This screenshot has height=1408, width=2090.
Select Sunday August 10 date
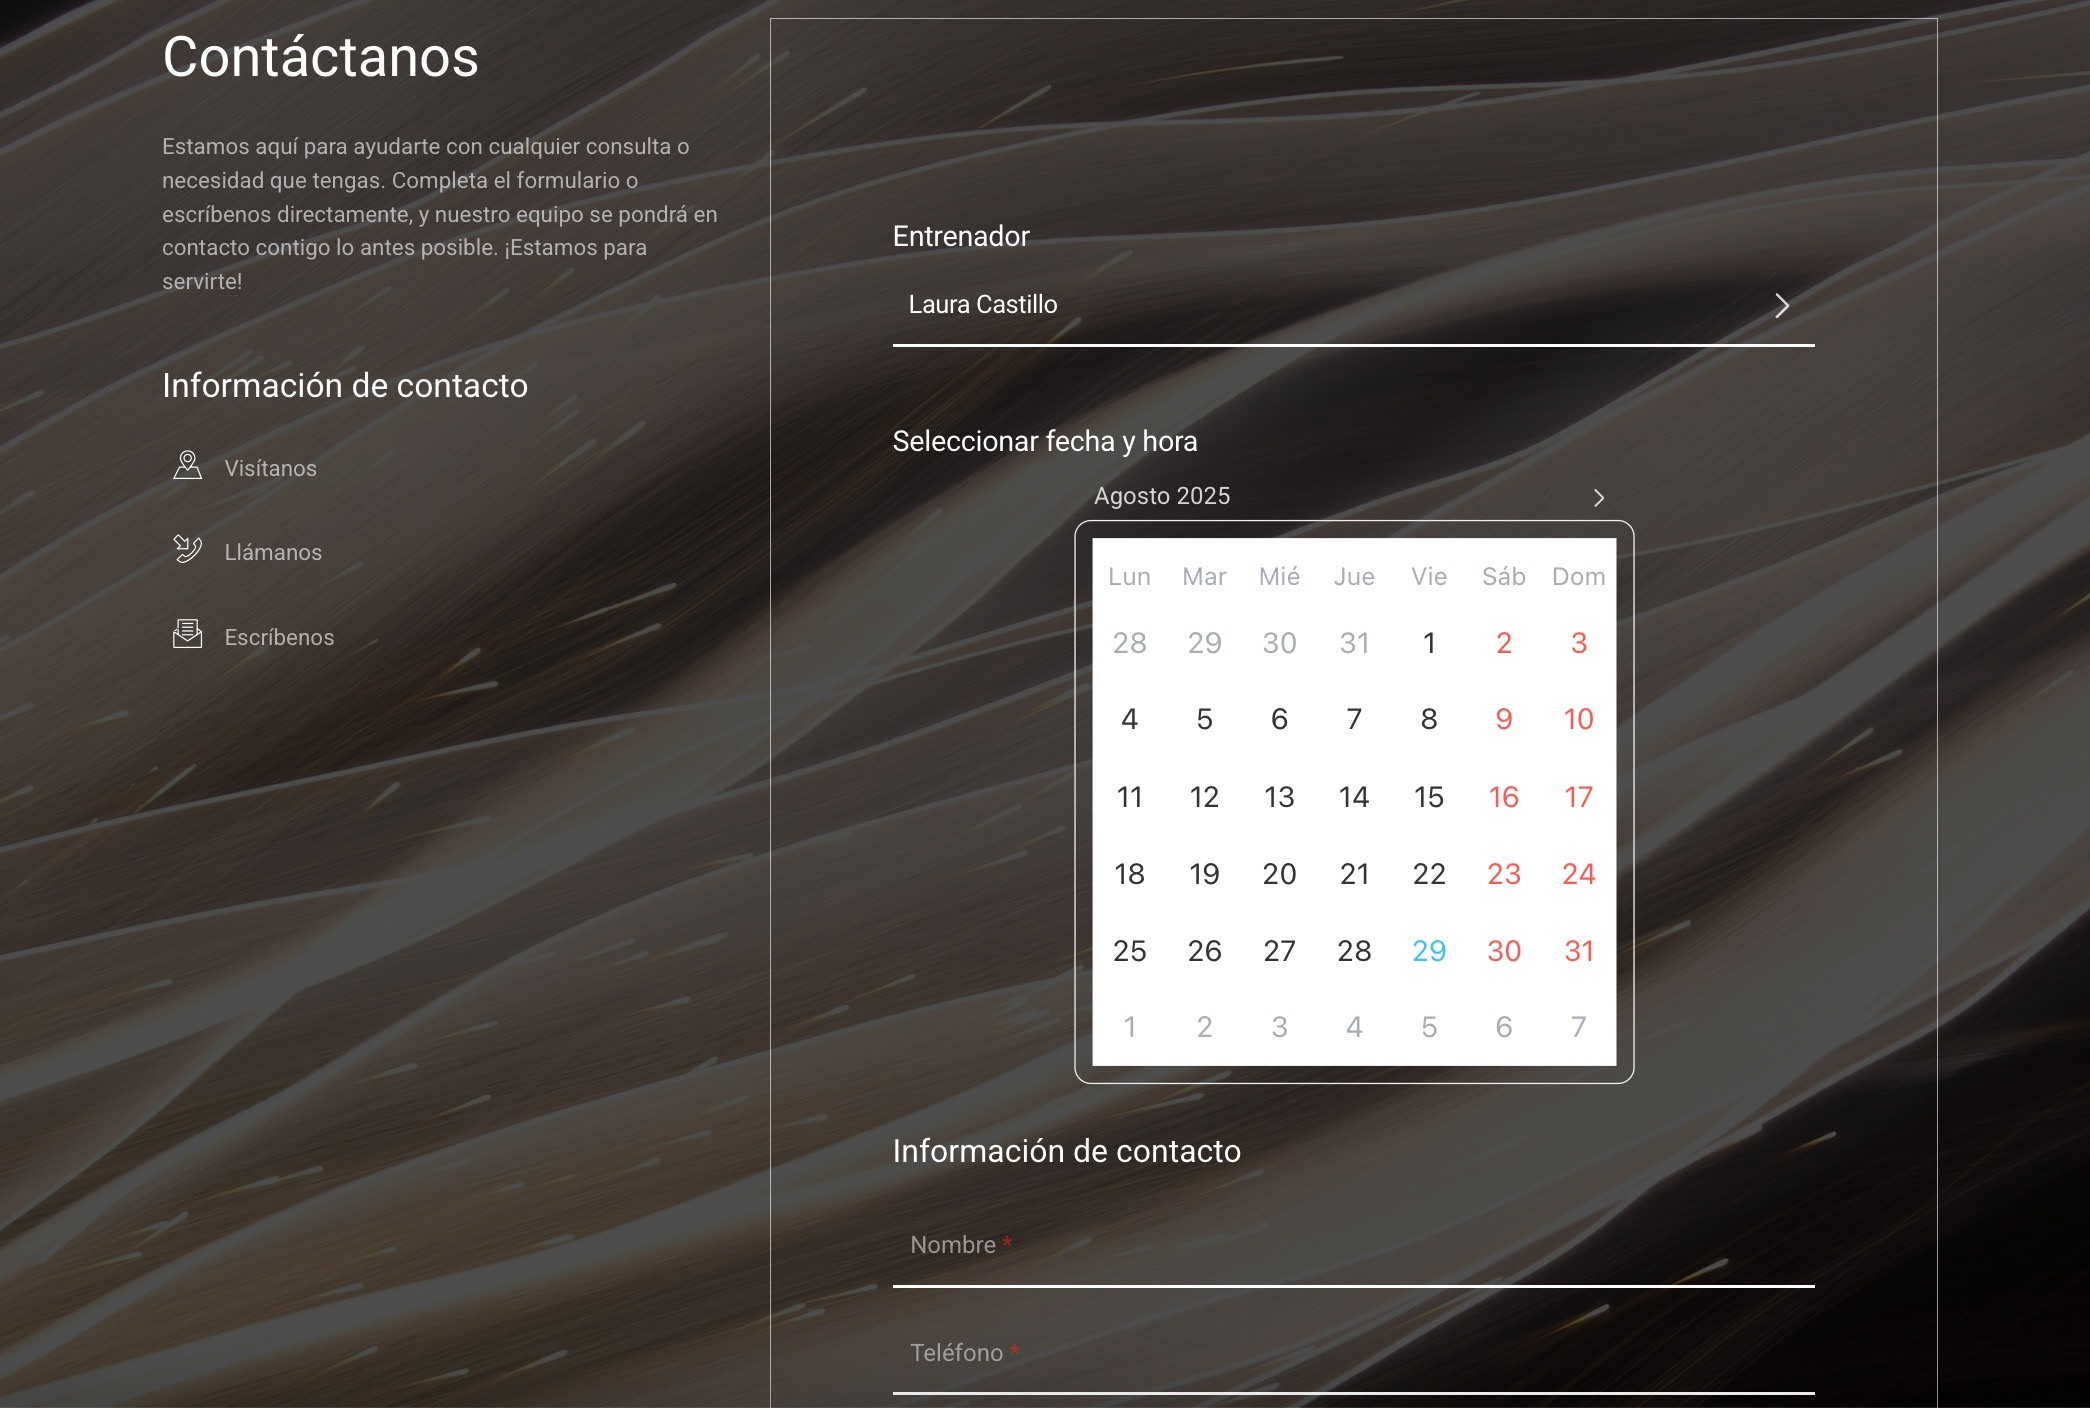[x=1578, y=719]
